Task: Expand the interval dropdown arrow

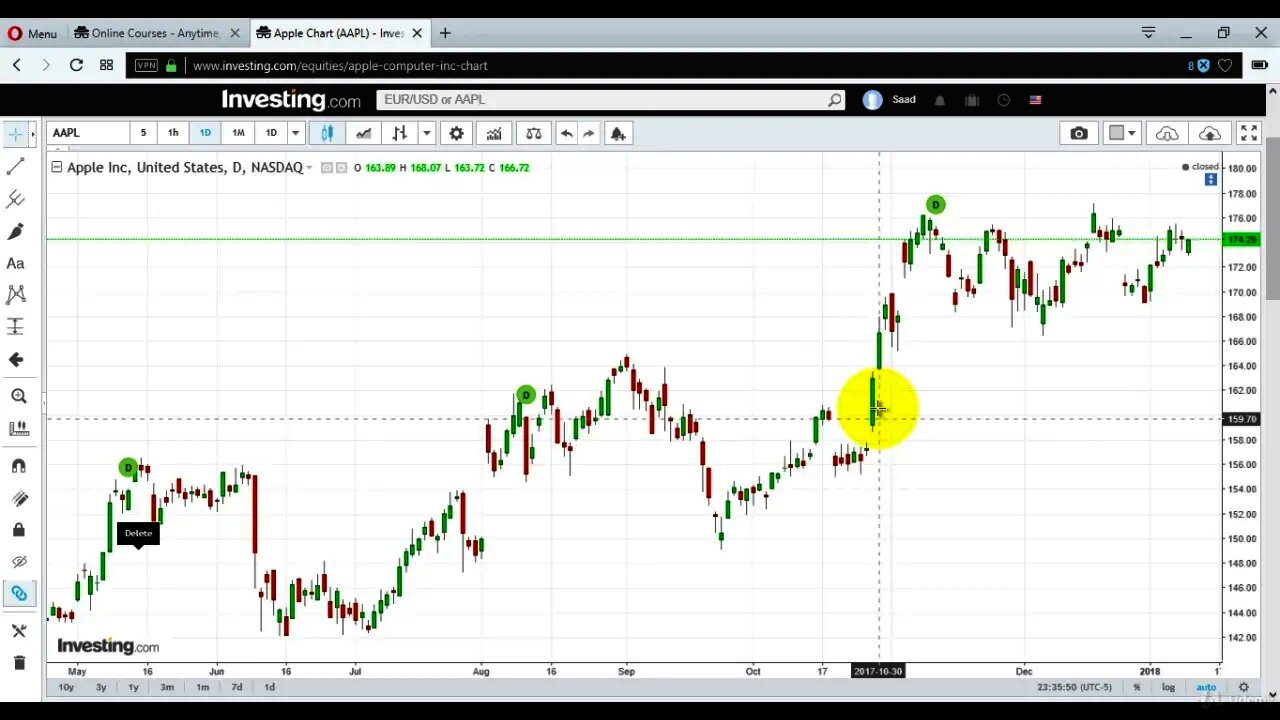Action: (295, 133)
